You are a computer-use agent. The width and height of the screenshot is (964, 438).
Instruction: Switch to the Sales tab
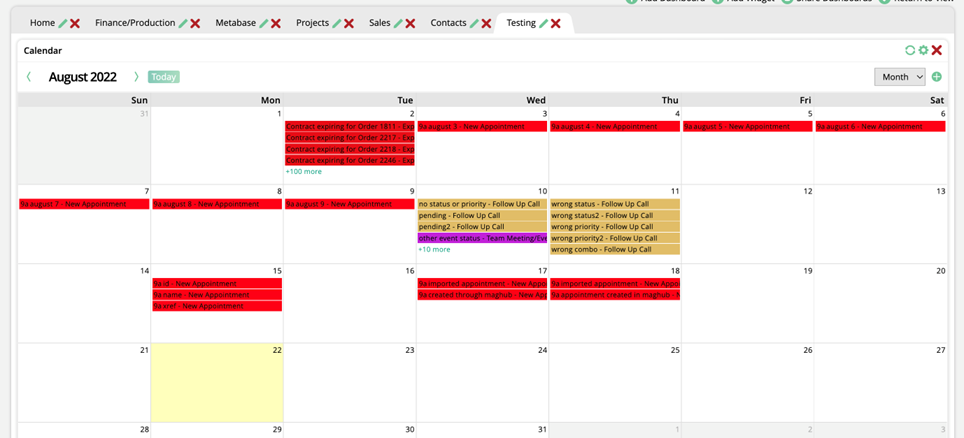(x=380, y=23)
